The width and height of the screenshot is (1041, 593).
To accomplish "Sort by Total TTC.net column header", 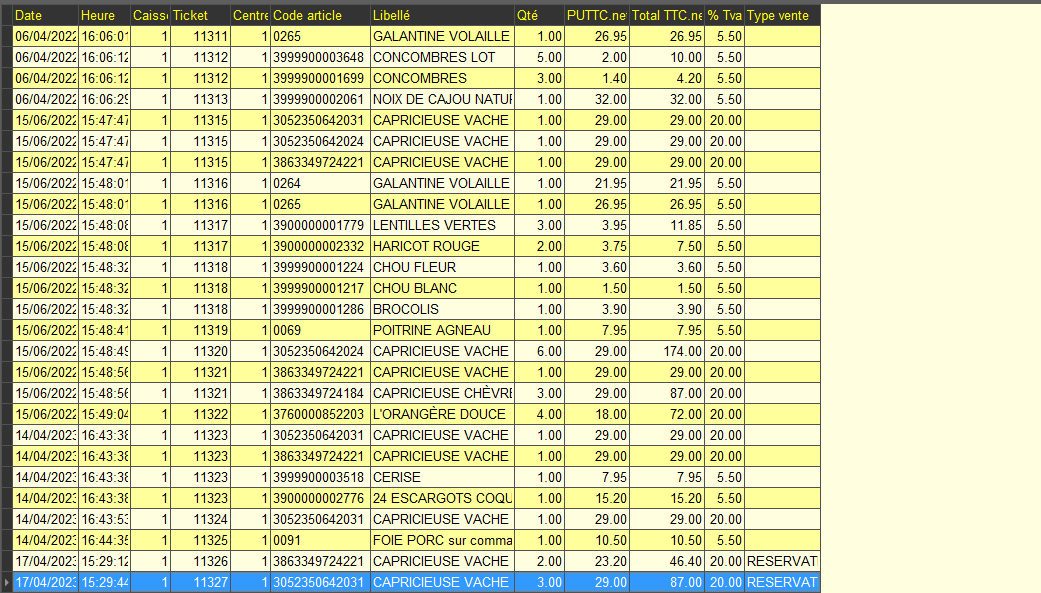I will pyautogui.click(x=667, y=15).
